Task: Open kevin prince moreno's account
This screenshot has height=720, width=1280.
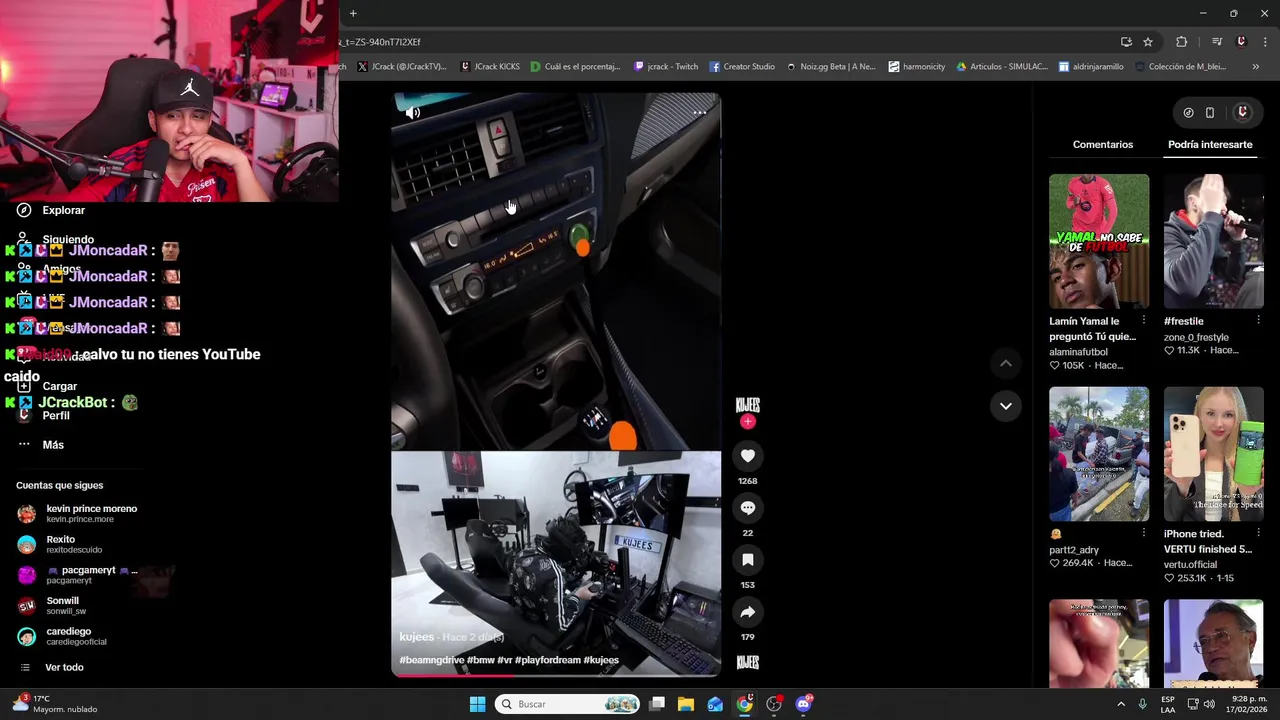Action: click(x=77, y=514)
